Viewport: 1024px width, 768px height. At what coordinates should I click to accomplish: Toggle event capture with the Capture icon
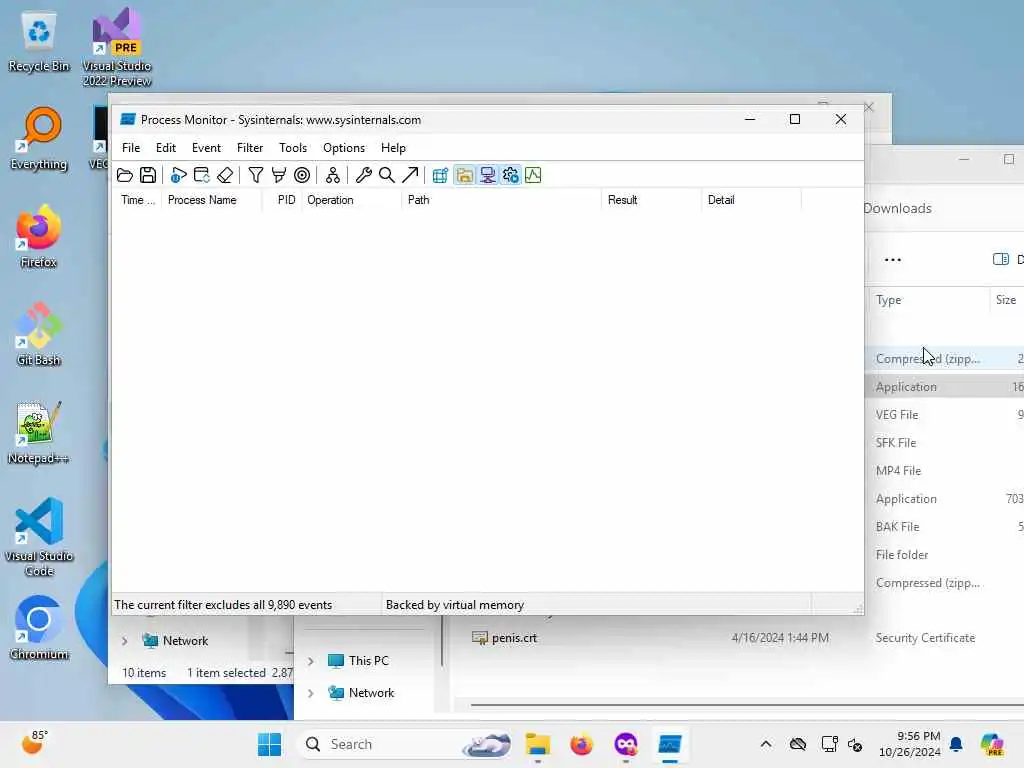pyautogui.click(x=178, y=175)
